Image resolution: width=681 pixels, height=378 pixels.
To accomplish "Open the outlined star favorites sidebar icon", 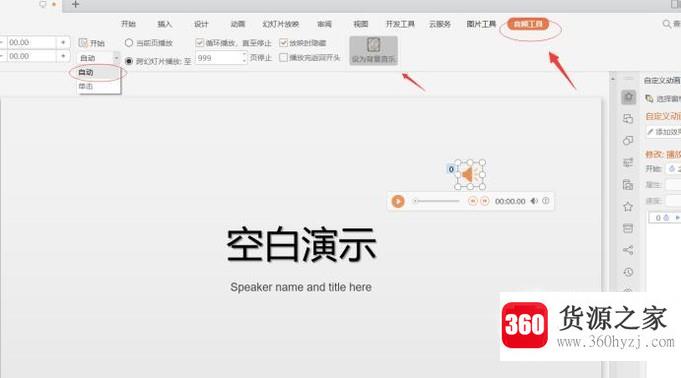I will tap(628, 207).
